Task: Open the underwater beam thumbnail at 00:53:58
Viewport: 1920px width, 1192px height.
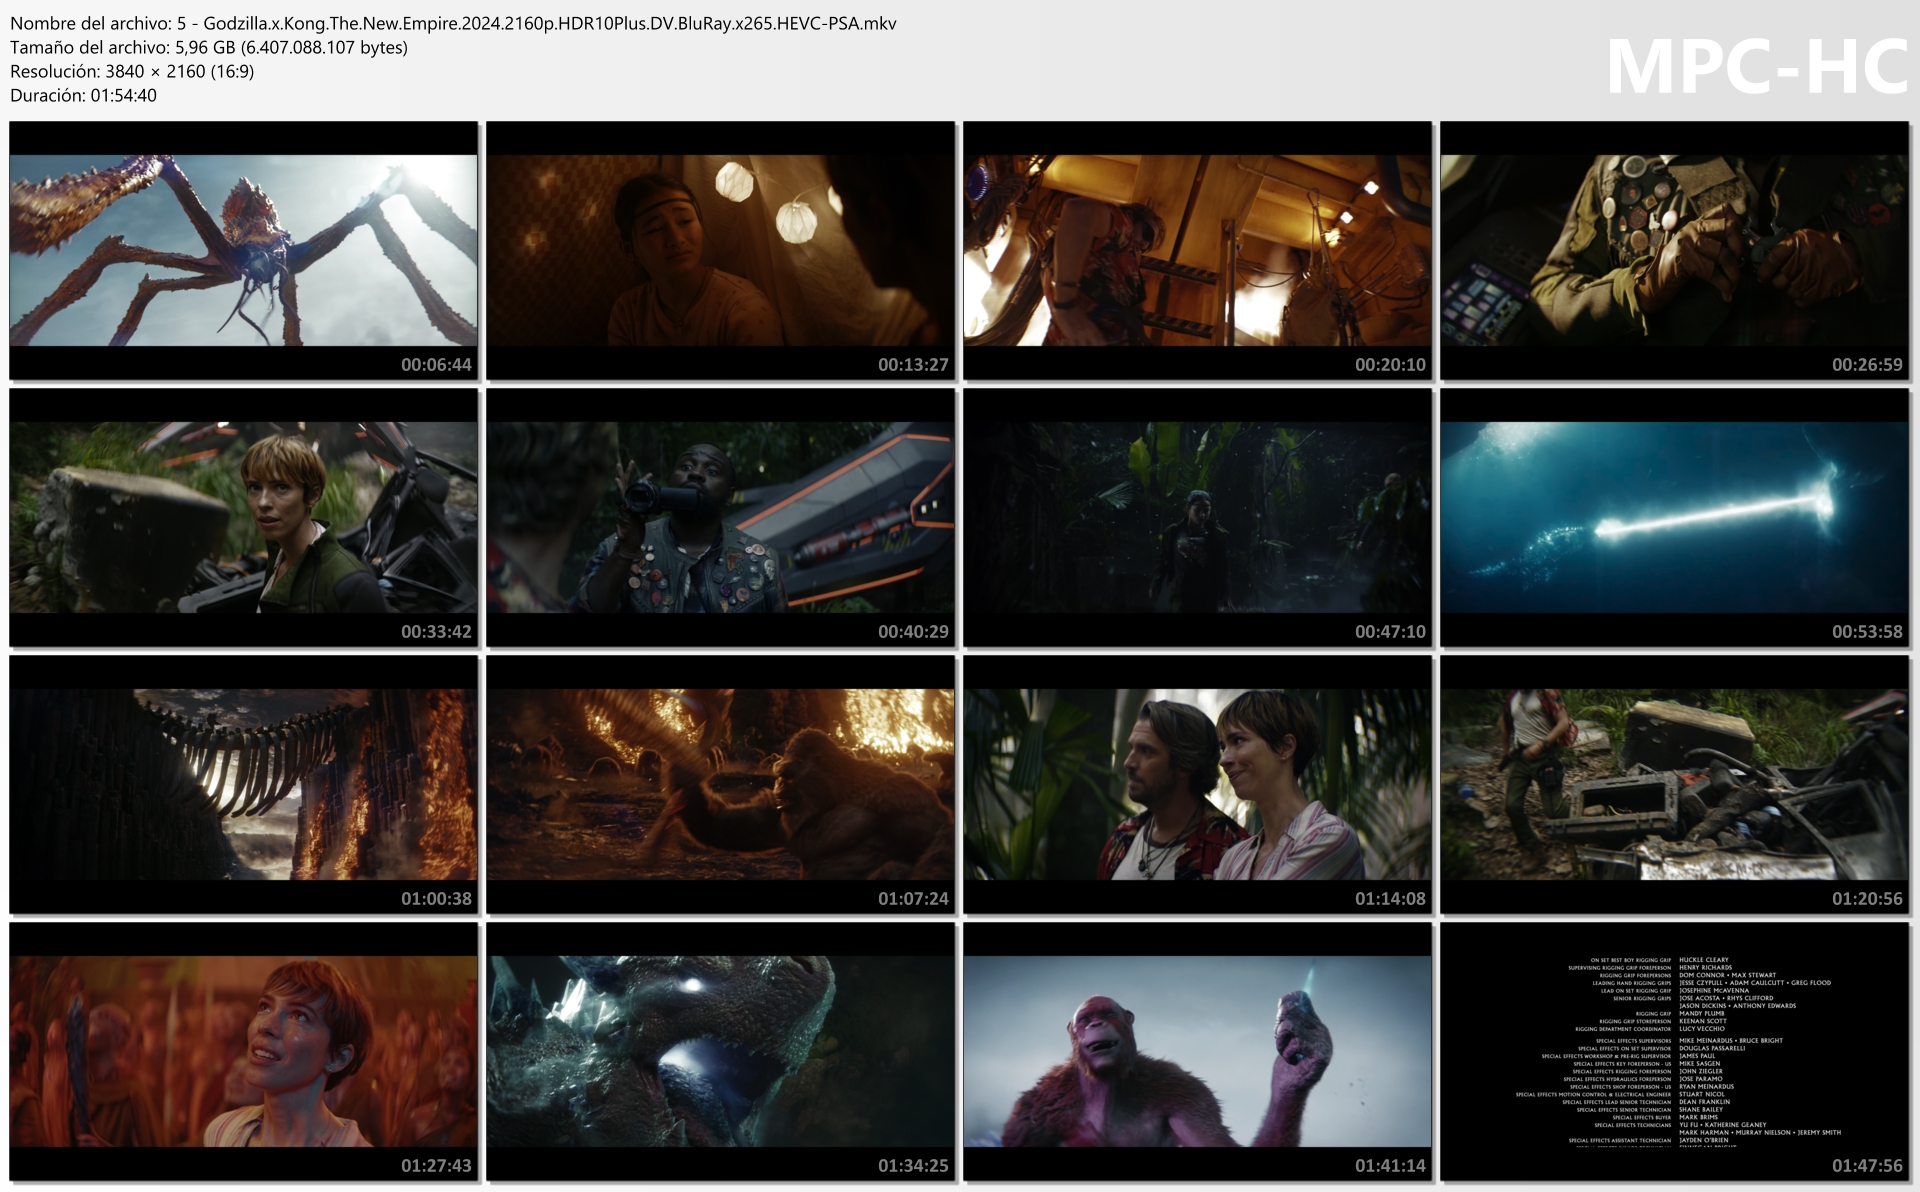Action: tap(1675, 517)
